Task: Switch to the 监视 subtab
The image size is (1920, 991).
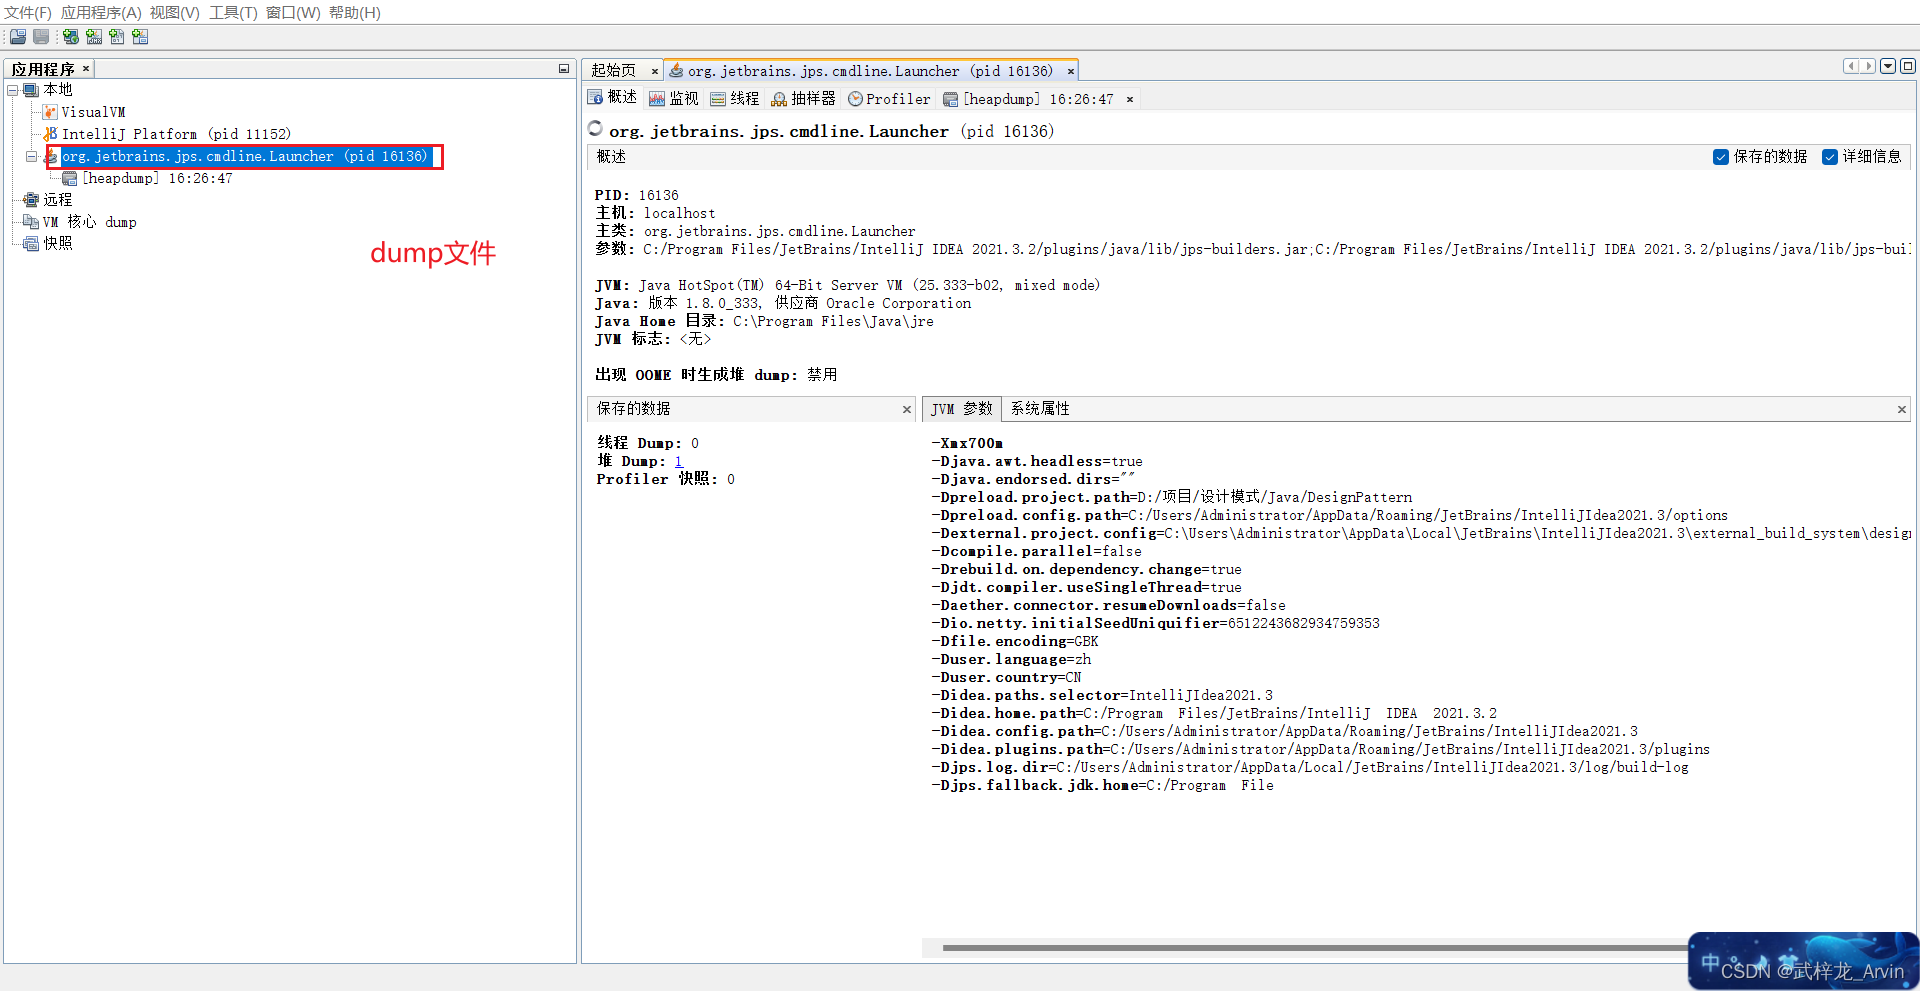Action: (x=674, y=99)
